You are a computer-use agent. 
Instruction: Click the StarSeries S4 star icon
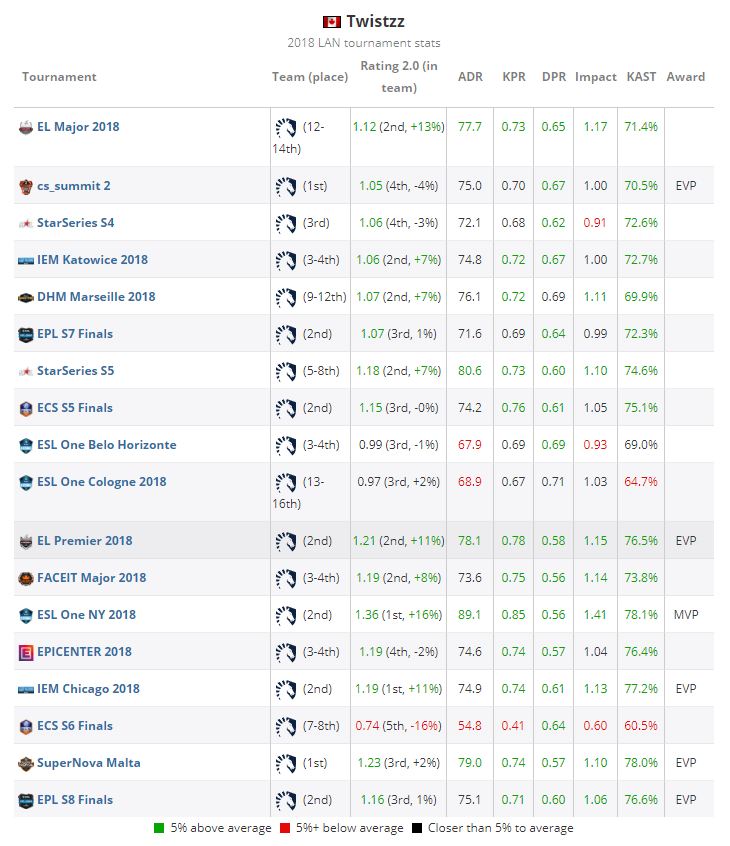(26, 223)
